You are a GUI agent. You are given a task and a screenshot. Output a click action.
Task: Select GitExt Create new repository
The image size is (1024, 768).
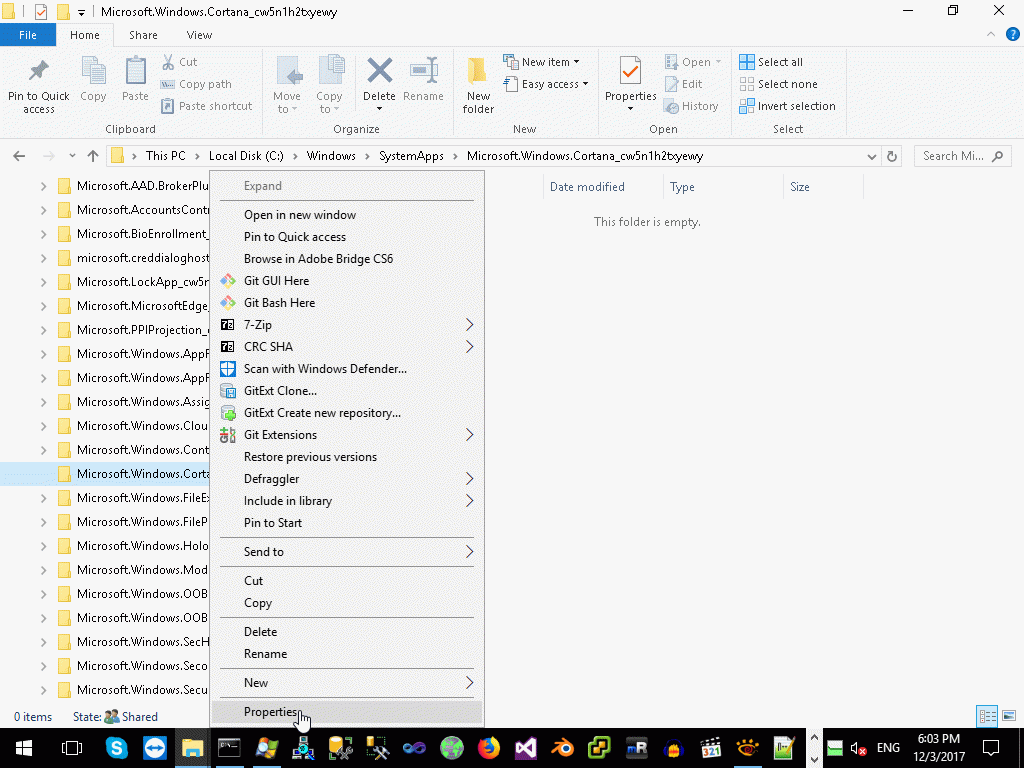click(x=347, y=413)
